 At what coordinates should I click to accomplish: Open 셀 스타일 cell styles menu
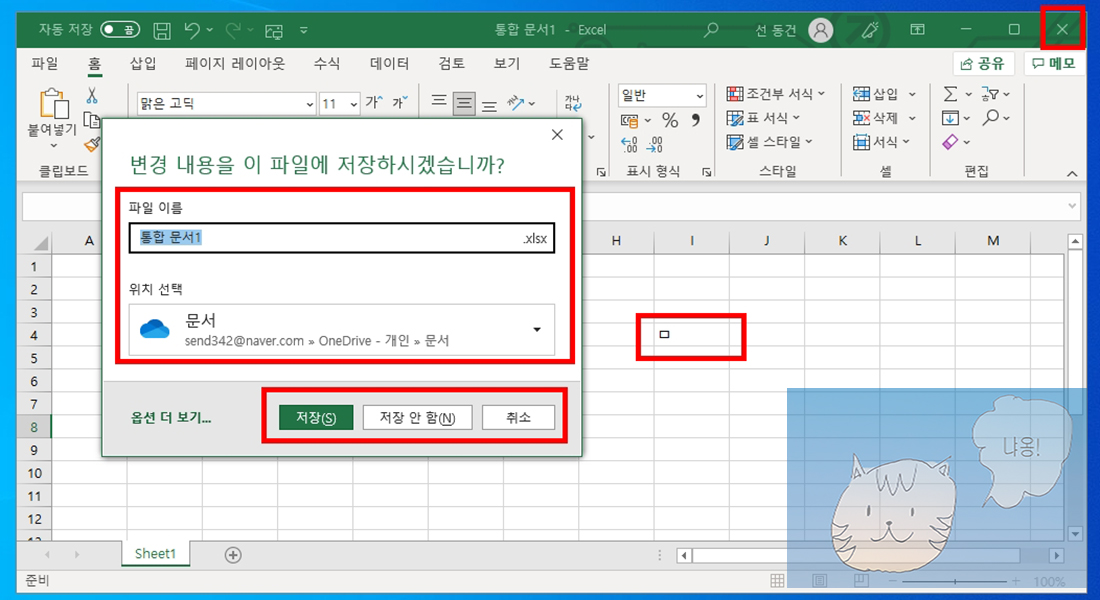point(770,142)
